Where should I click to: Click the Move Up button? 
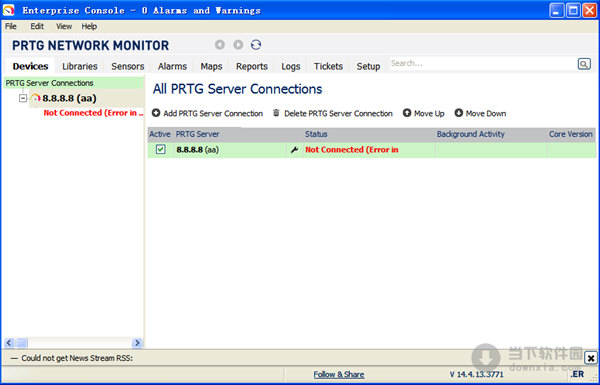click(424, 113)
